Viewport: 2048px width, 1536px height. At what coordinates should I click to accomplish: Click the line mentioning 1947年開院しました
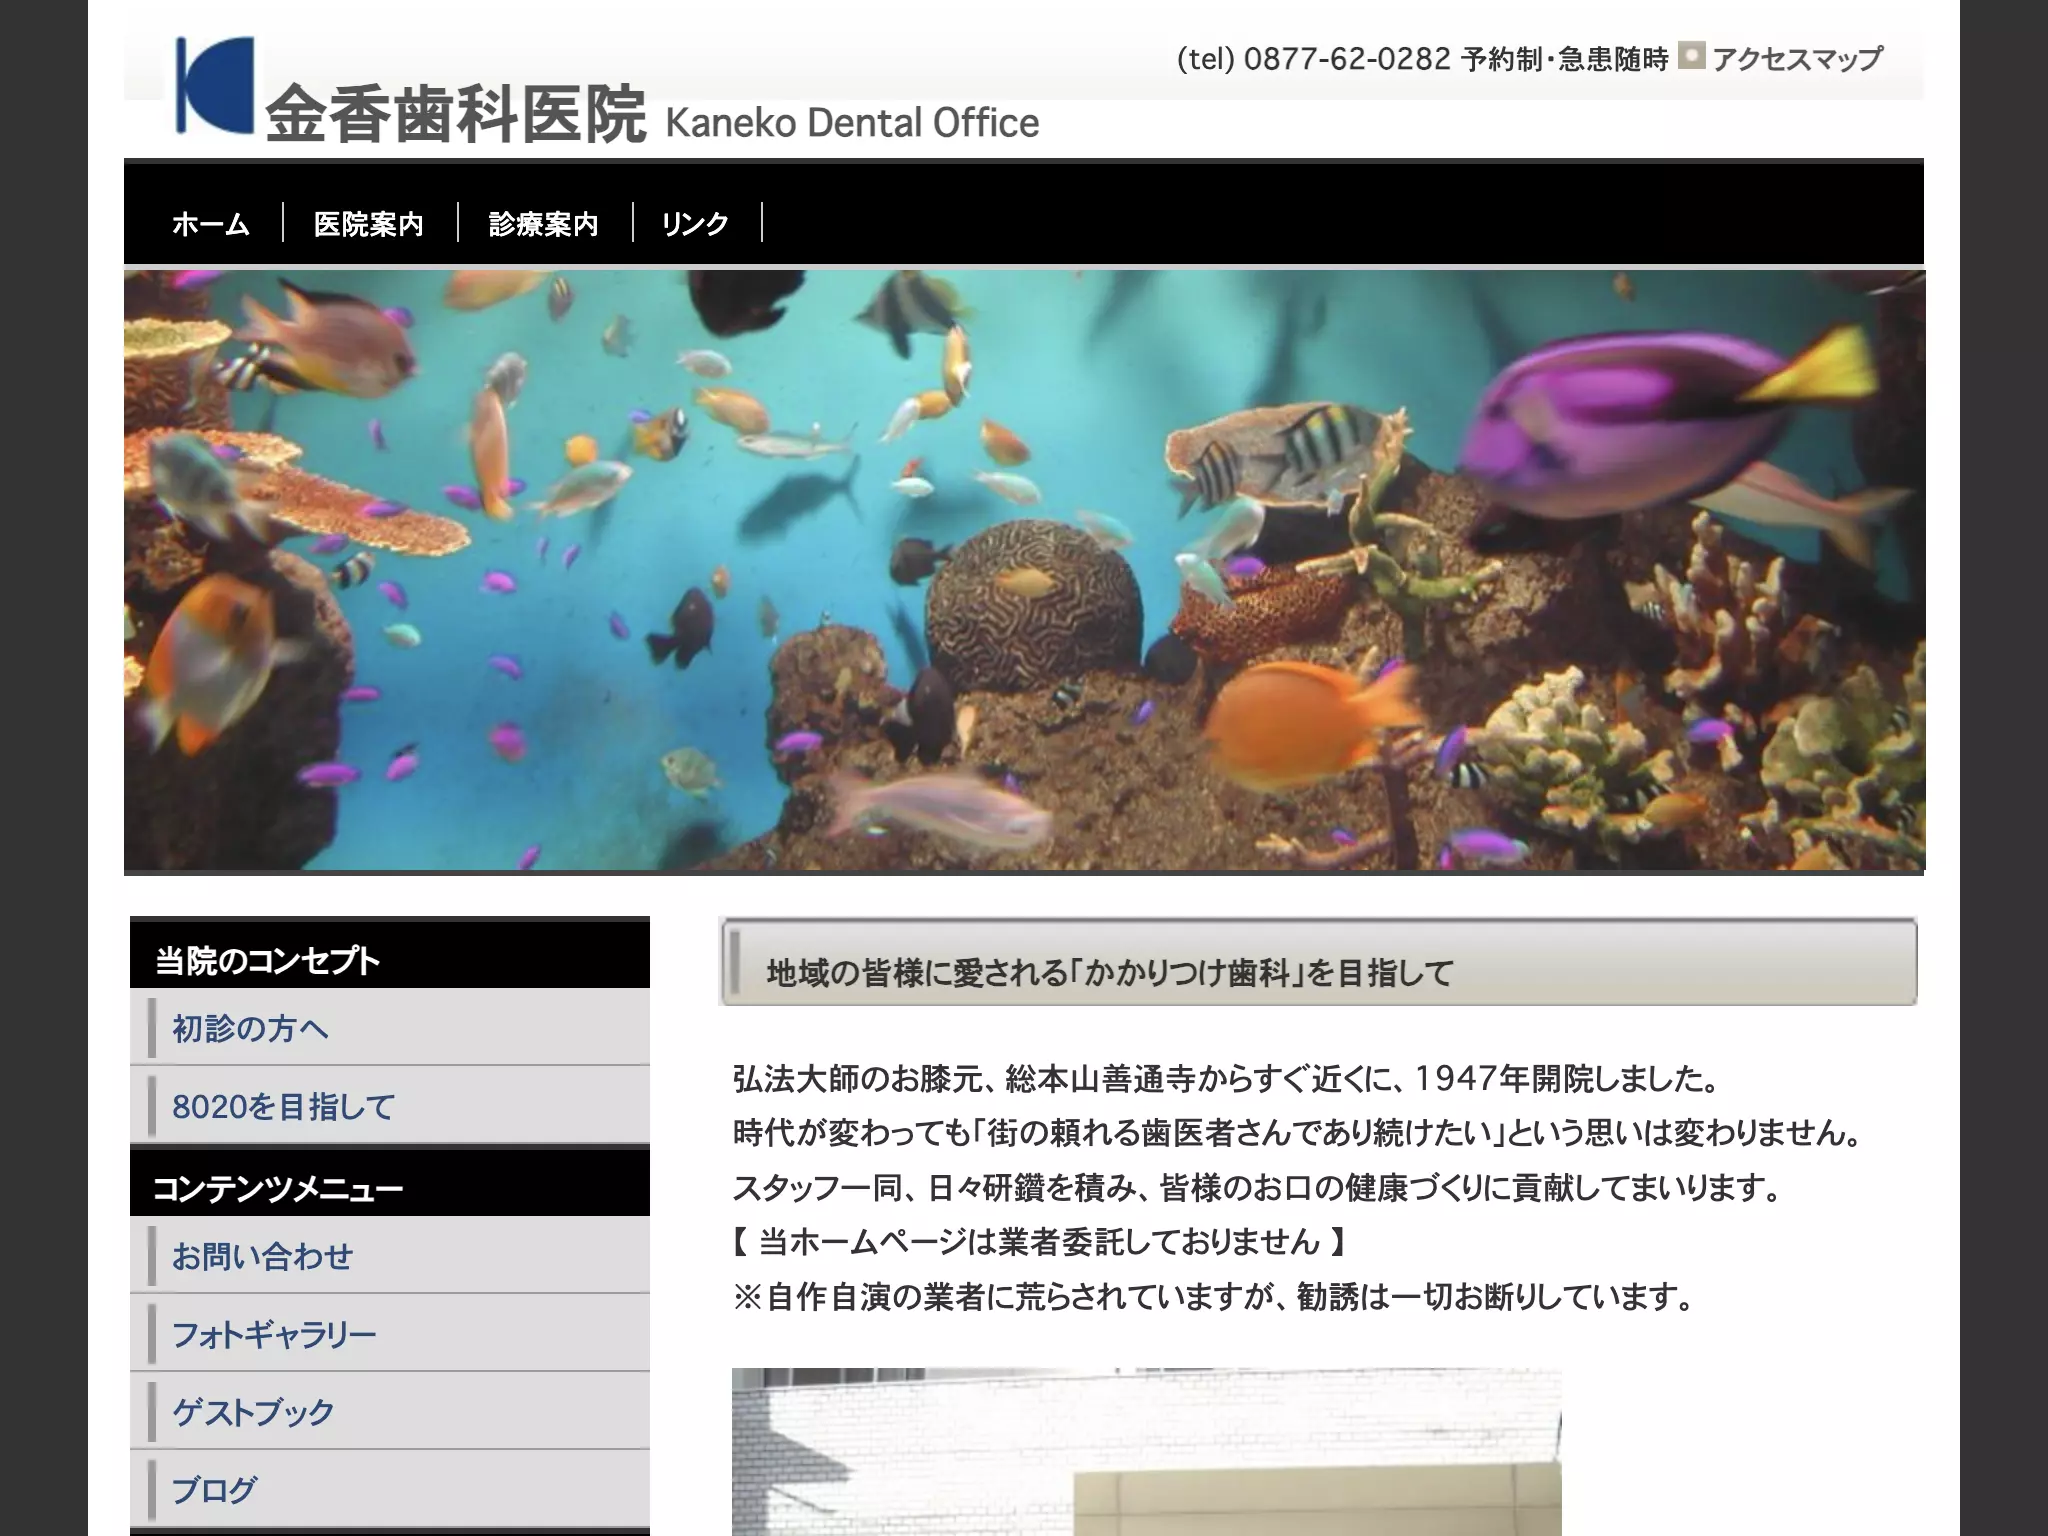point(1226,1079)
